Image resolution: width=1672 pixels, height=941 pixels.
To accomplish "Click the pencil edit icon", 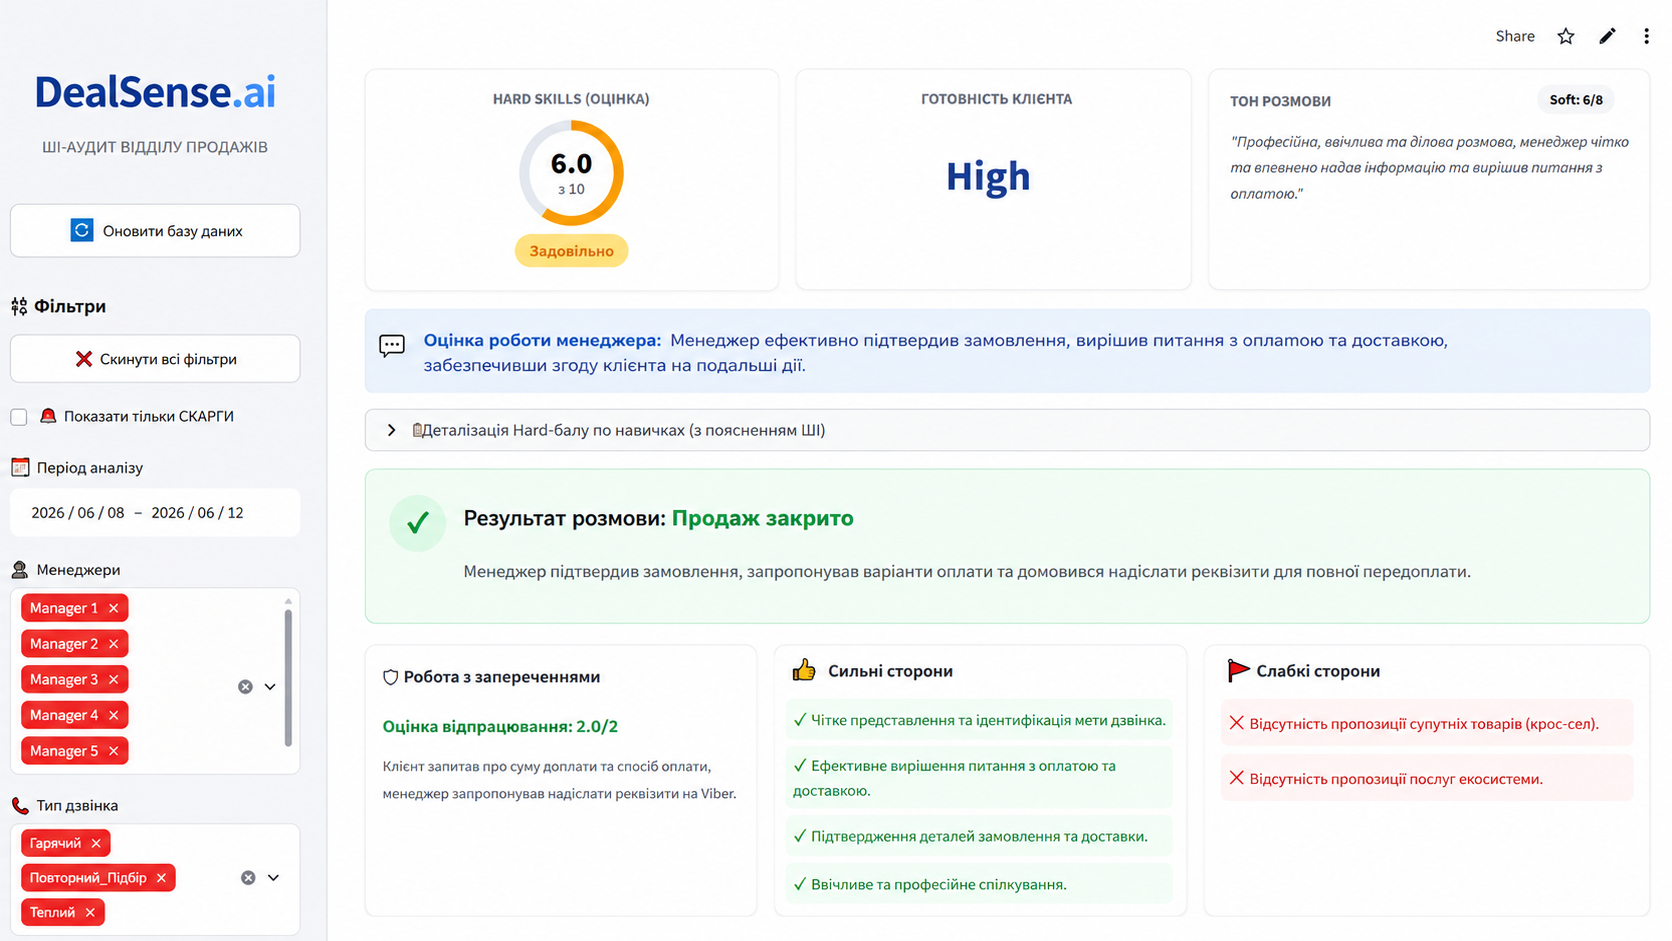I will coord(1607,37).
